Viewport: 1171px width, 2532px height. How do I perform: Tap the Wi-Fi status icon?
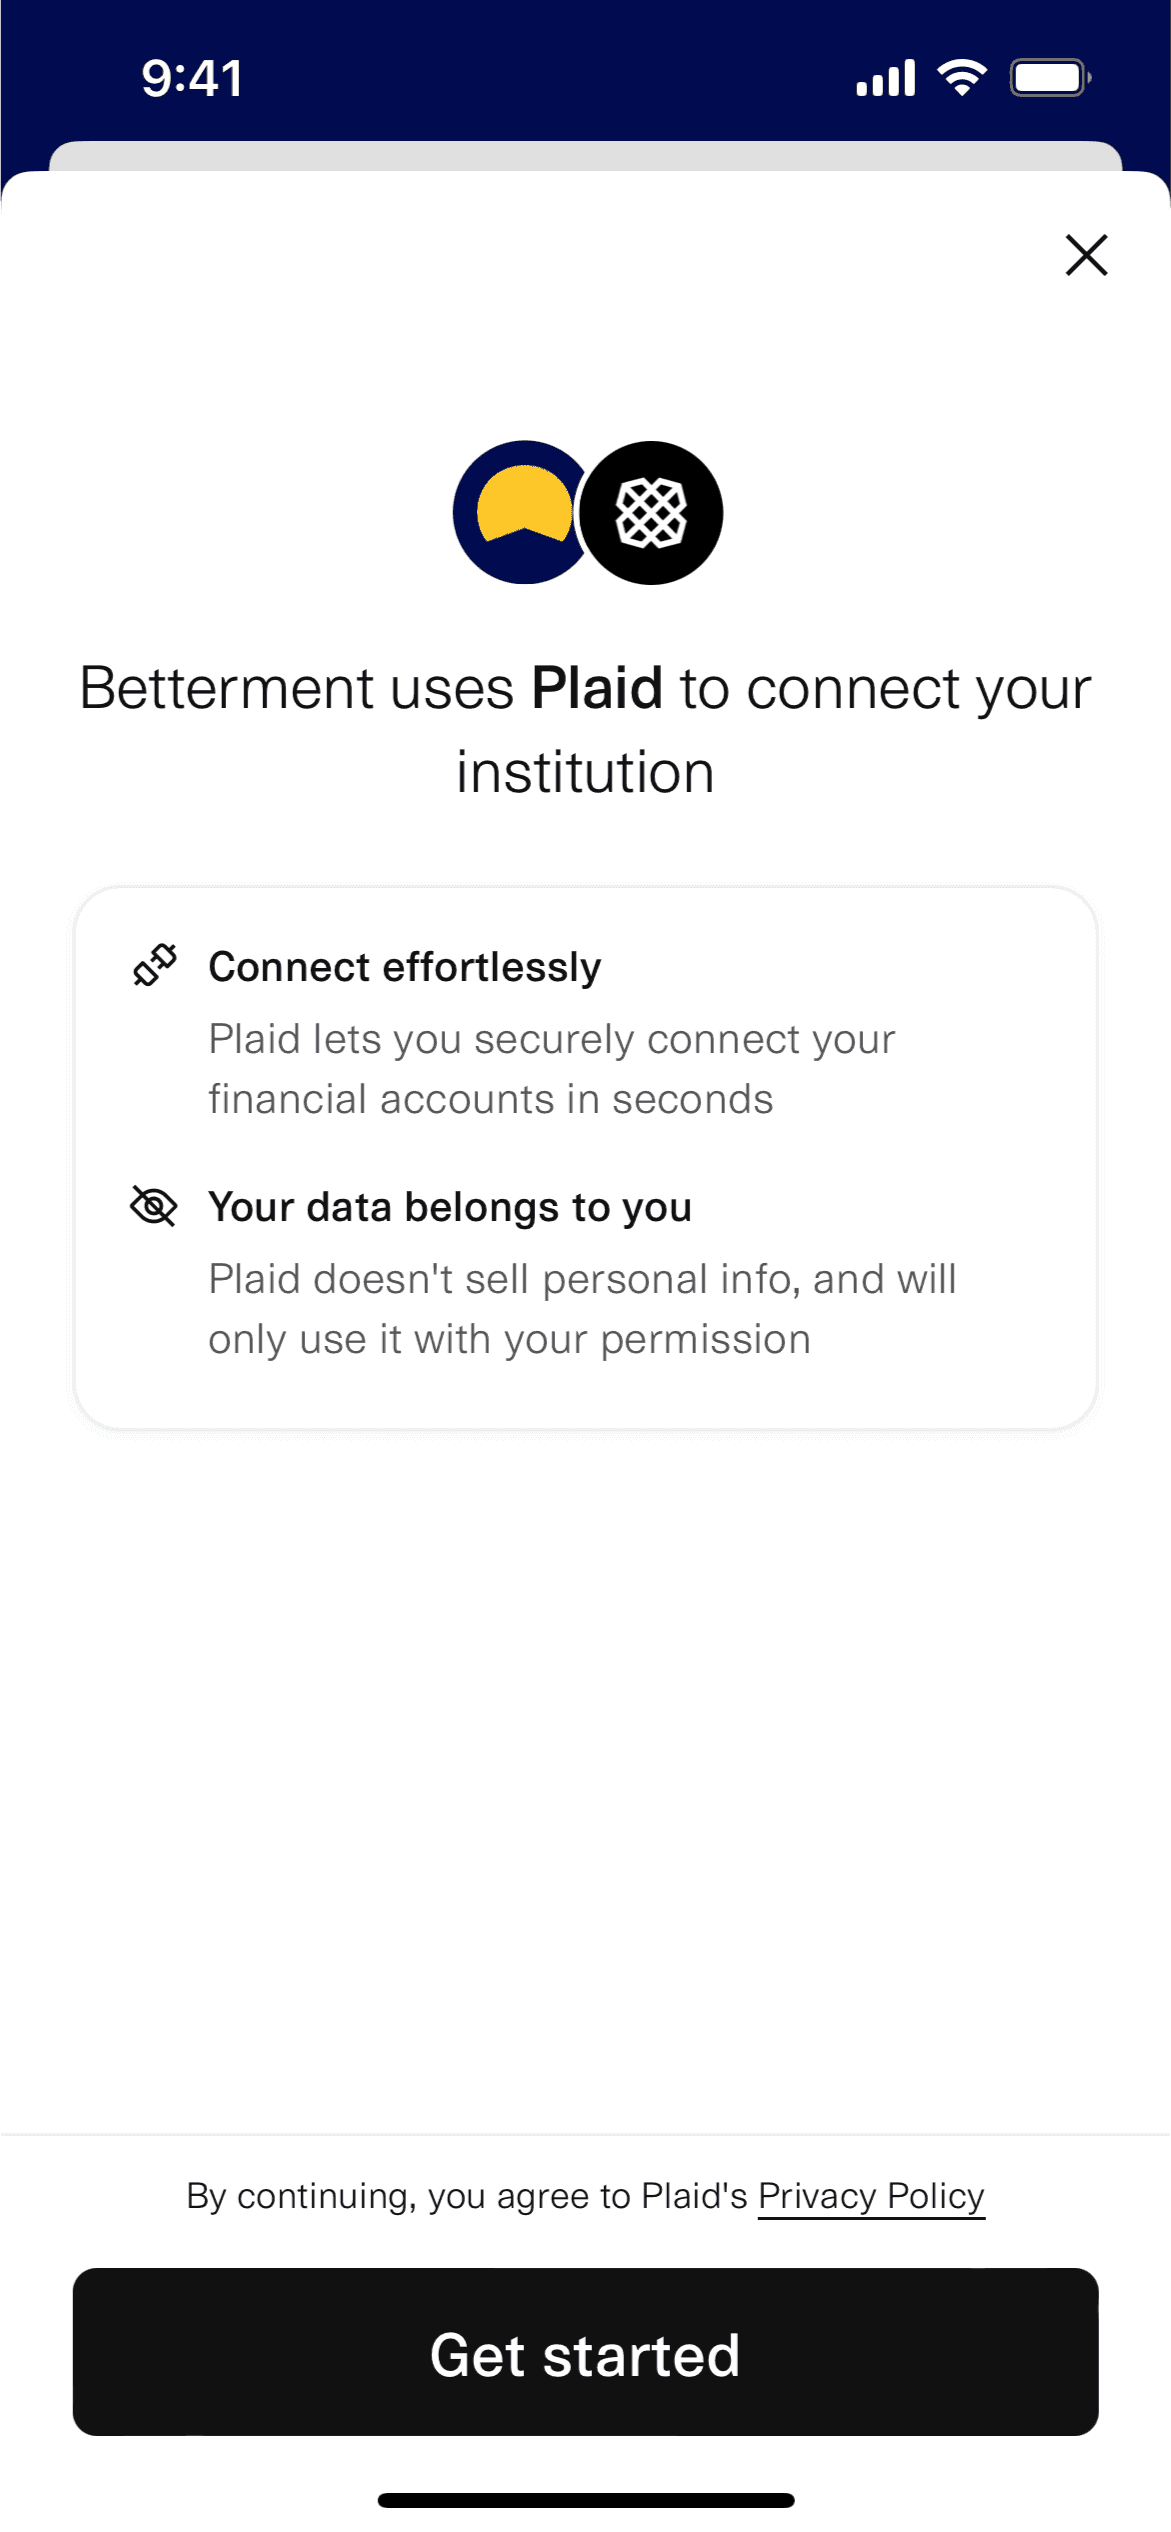click(x=962, y=77)
